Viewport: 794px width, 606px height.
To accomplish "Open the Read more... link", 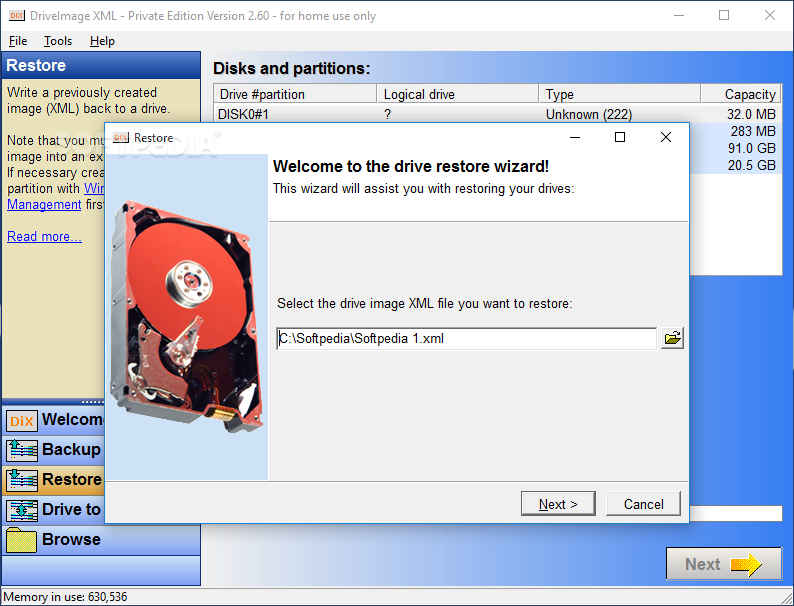I will [44, 236].
